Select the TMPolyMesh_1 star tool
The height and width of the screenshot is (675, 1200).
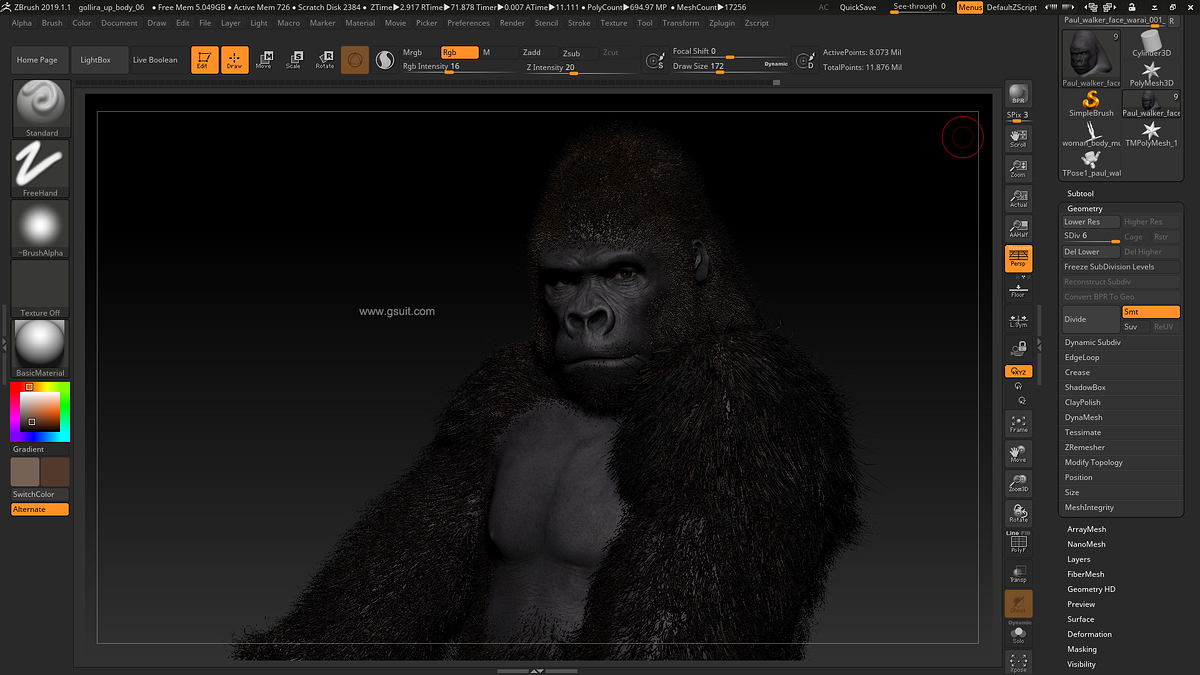coord(1151,133)
